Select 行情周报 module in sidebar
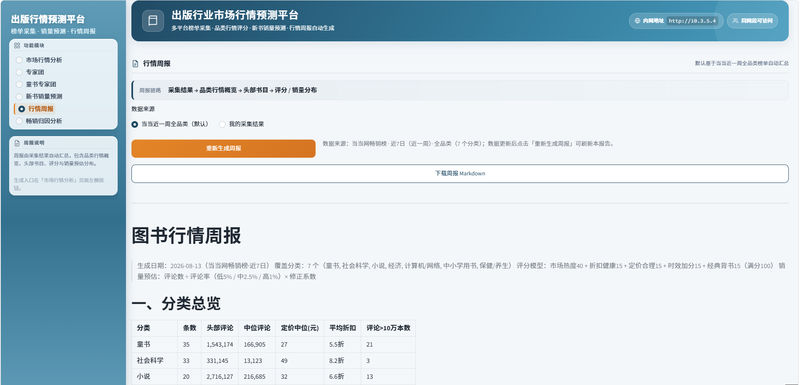 pyautogui.click(x=36, y=109)
